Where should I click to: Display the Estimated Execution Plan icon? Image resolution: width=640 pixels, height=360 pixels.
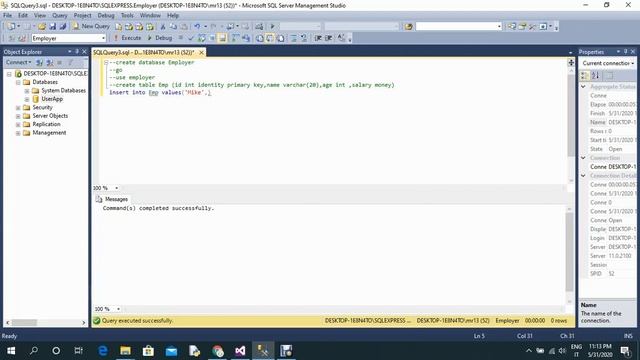(202, 38)
